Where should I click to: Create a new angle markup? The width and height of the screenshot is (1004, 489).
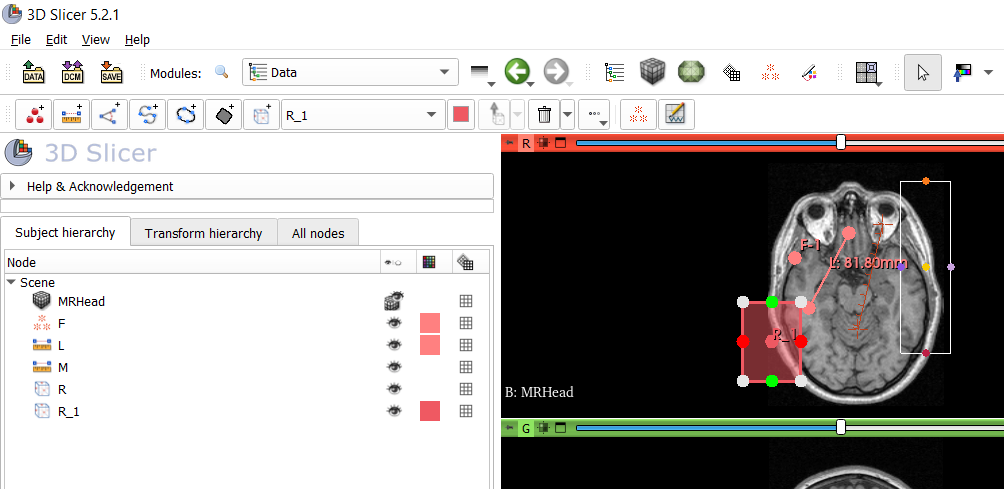pos(109,115)
